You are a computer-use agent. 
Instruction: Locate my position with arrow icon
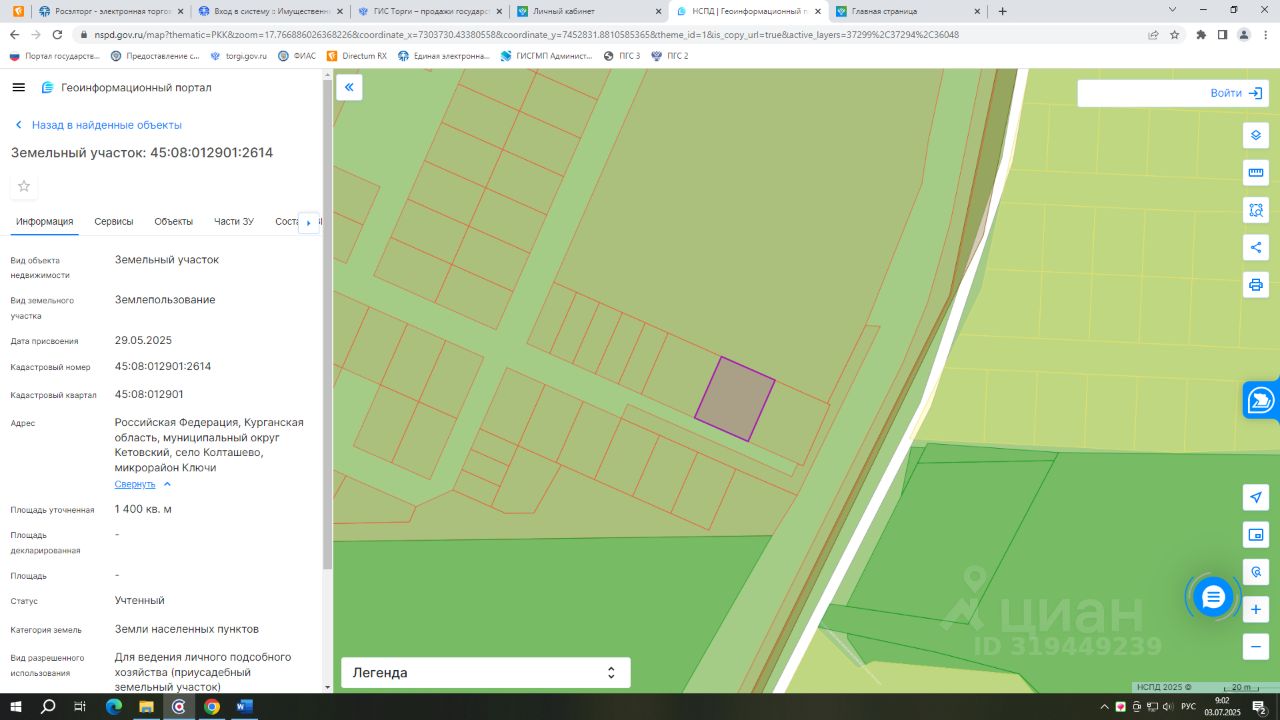pyautogui.click(x=1256, y=497)
